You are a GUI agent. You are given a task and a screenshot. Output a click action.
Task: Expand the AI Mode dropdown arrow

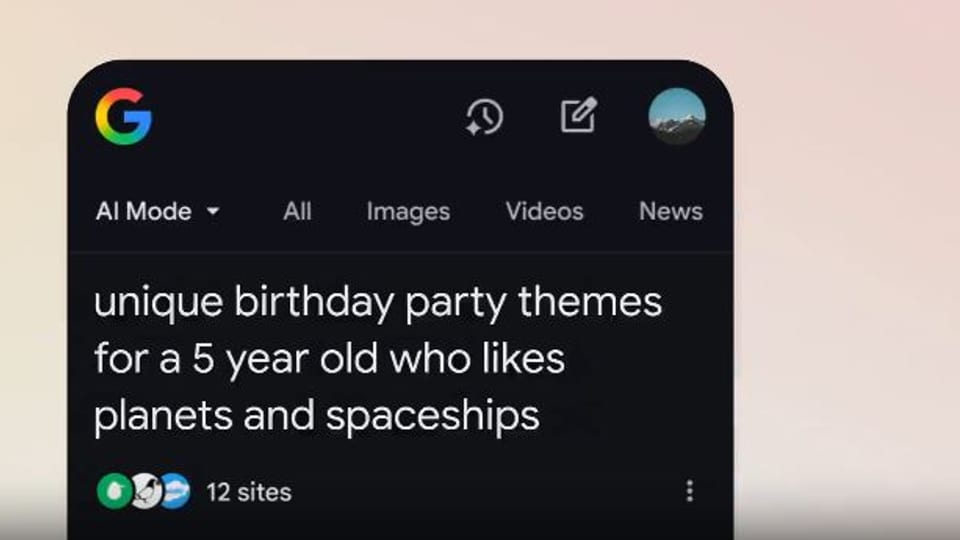click(212, 211)
